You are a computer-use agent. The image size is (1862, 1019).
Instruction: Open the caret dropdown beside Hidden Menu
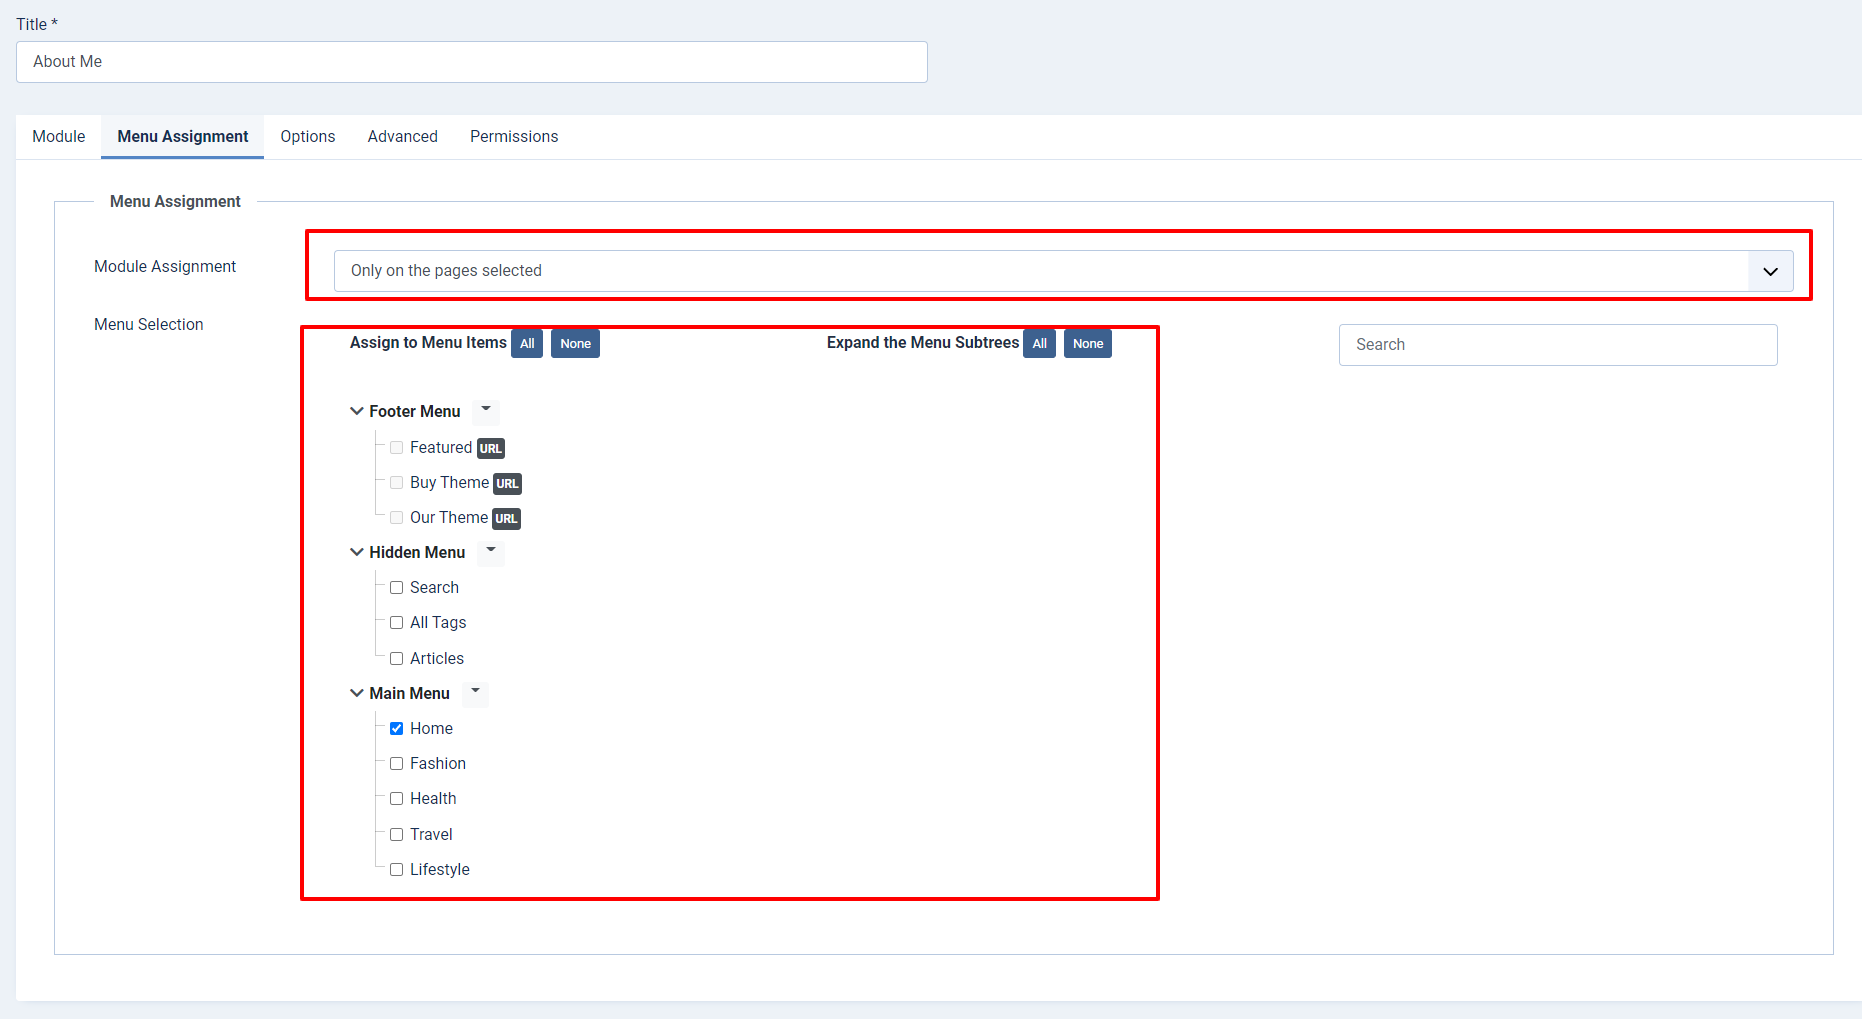pos(490,551)
